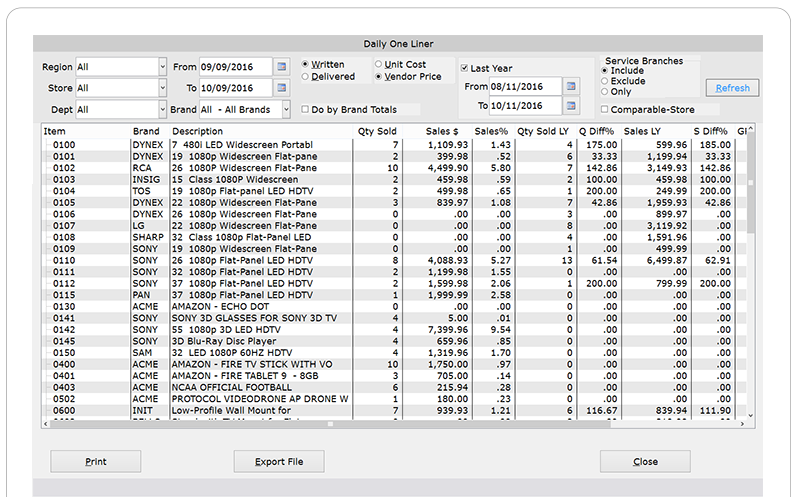
Task: Sort by Qty Sold LY column header
Action: click(x=543, y=131)
